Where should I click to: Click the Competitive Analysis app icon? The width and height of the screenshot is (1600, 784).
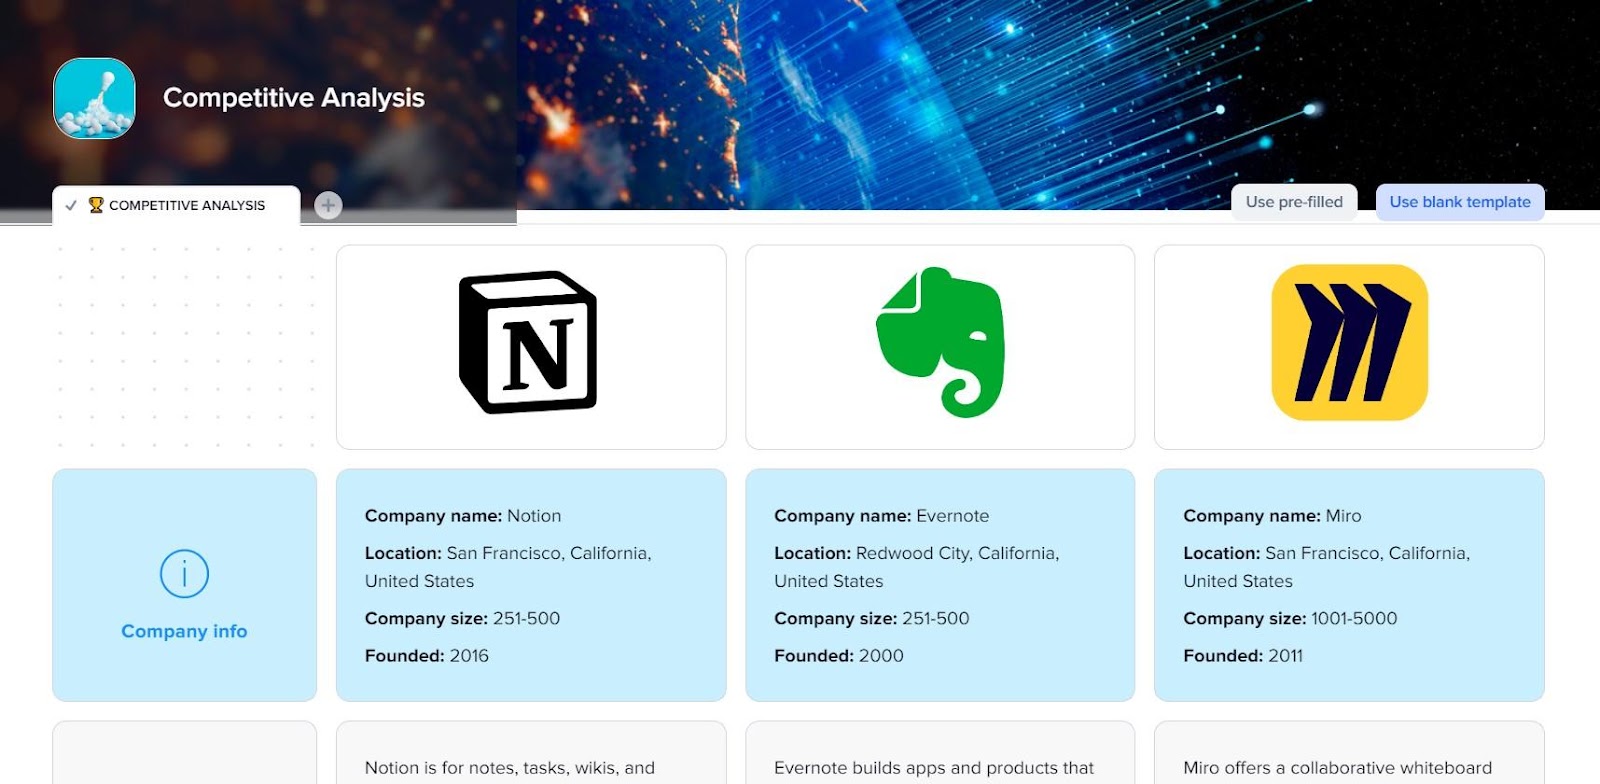(x=94, y=98)
